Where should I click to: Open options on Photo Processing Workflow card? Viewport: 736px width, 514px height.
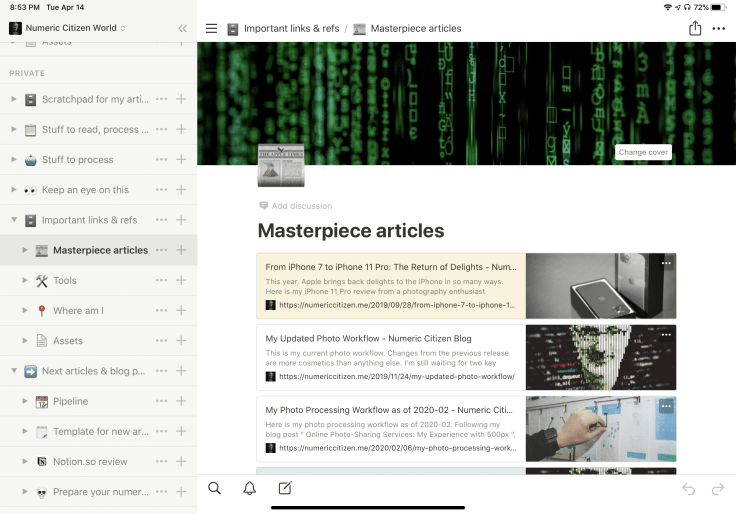(x=666, y=407)
